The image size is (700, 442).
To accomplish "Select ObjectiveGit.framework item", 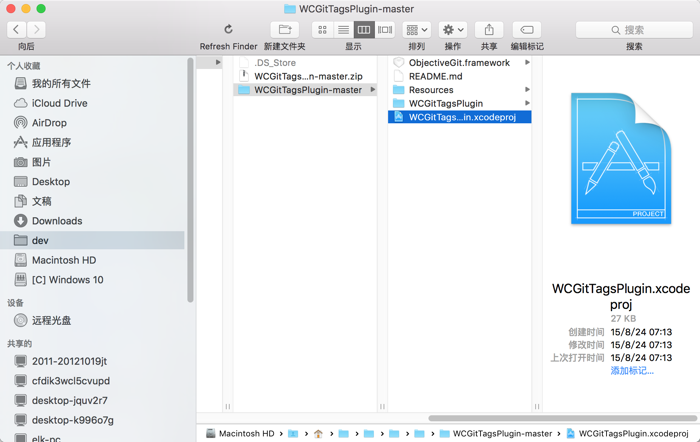I will pos(459,63).
